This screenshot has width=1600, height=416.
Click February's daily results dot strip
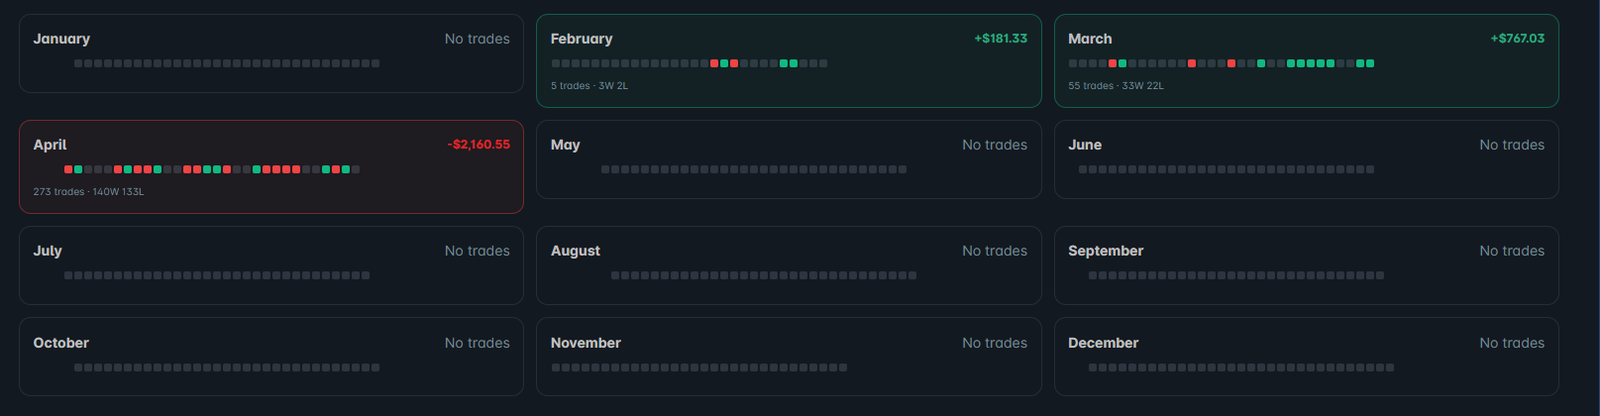coord(689,63)
